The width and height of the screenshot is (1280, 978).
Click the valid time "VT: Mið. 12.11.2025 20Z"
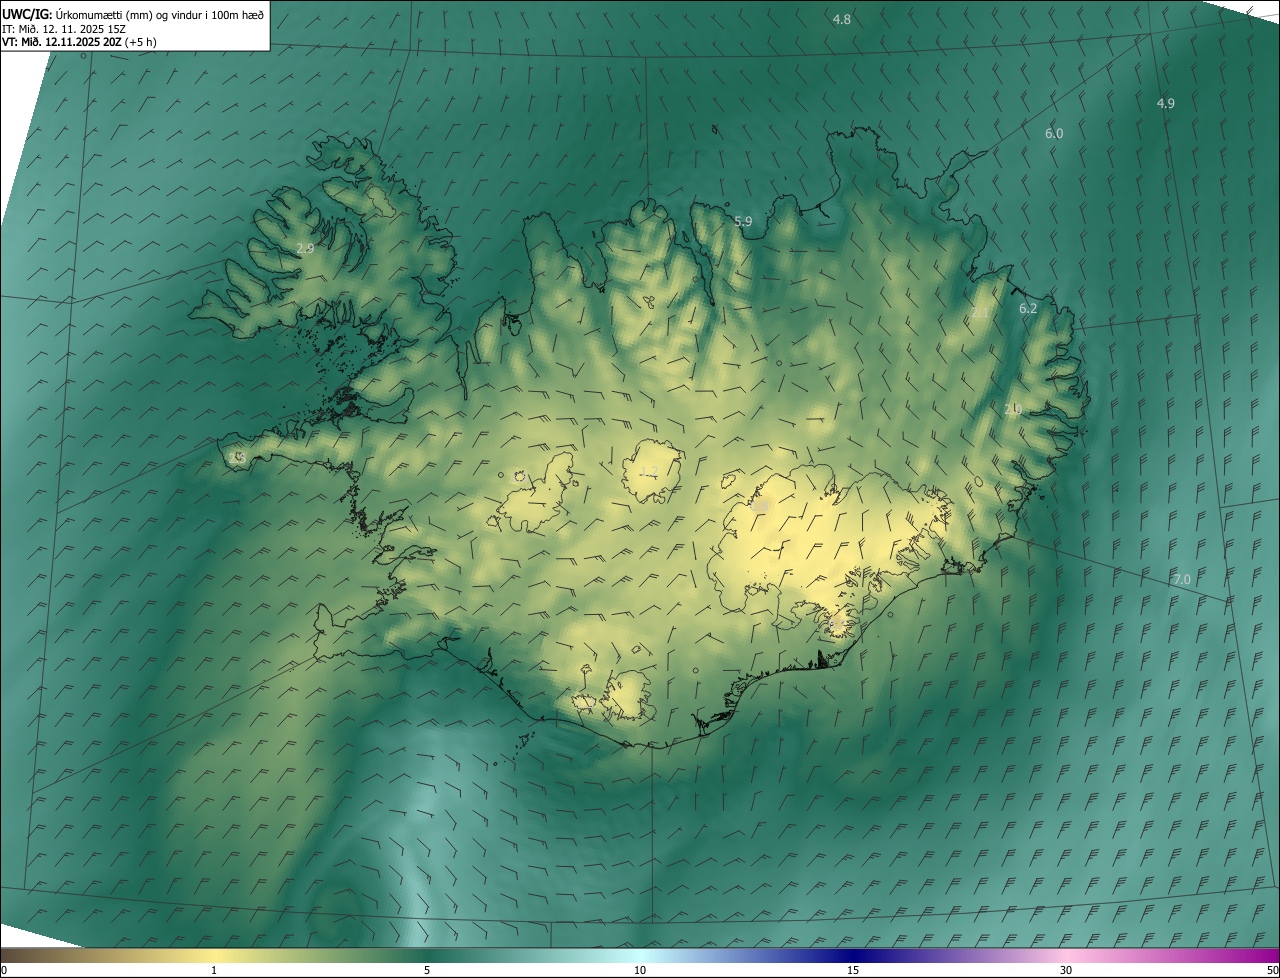click(x=62, y=42)
